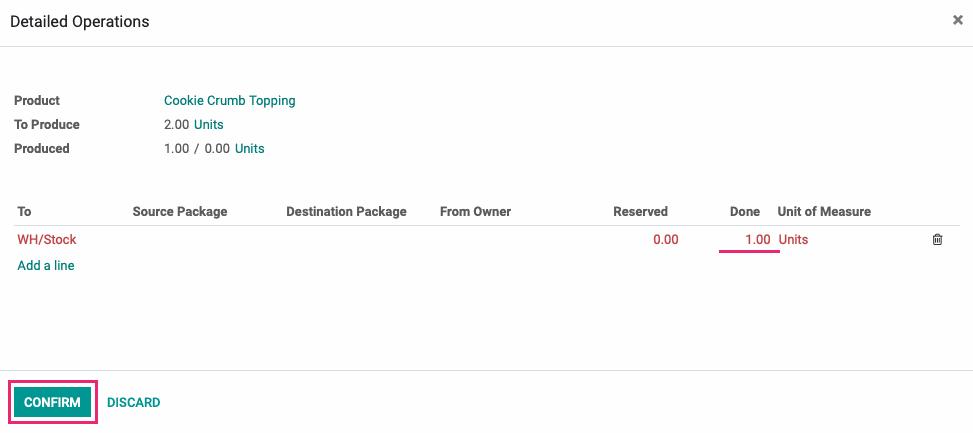
Task: Sort by the Unit of Measure column header
Action: (824, 212)
